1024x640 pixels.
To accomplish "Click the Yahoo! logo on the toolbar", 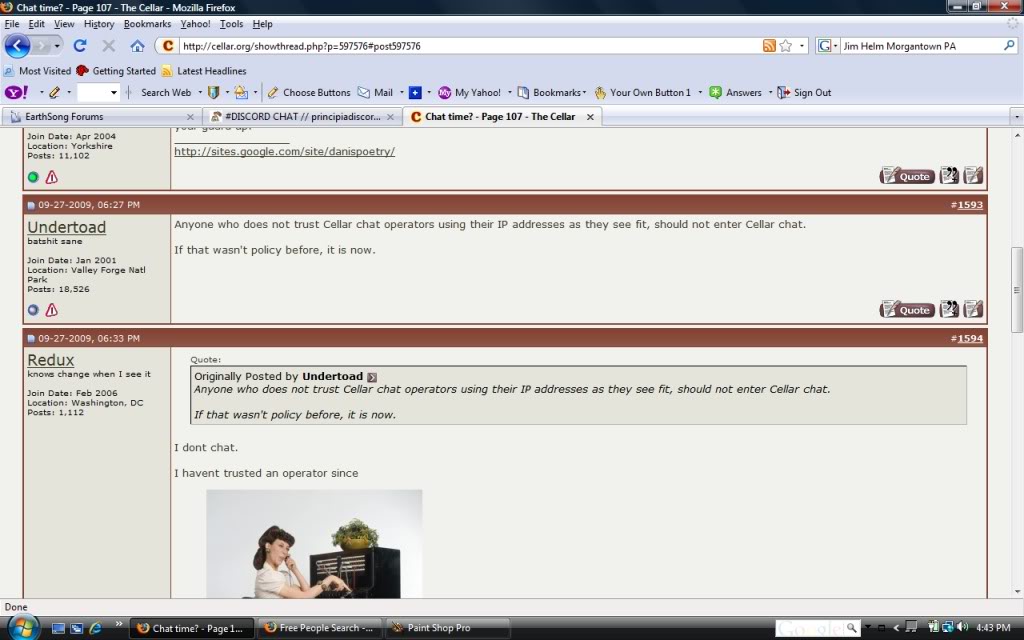I will coord(16,92).
